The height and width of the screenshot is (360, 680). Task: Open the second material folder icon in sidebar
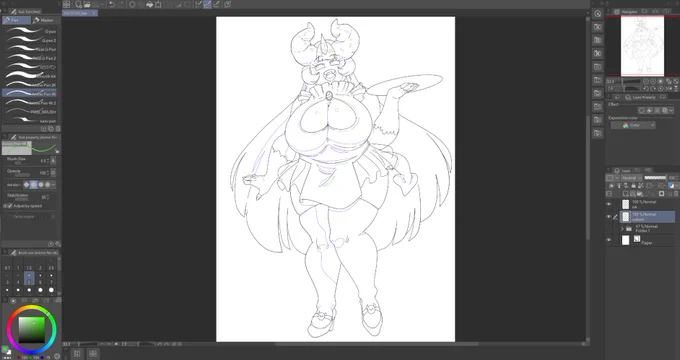(598, 40)
